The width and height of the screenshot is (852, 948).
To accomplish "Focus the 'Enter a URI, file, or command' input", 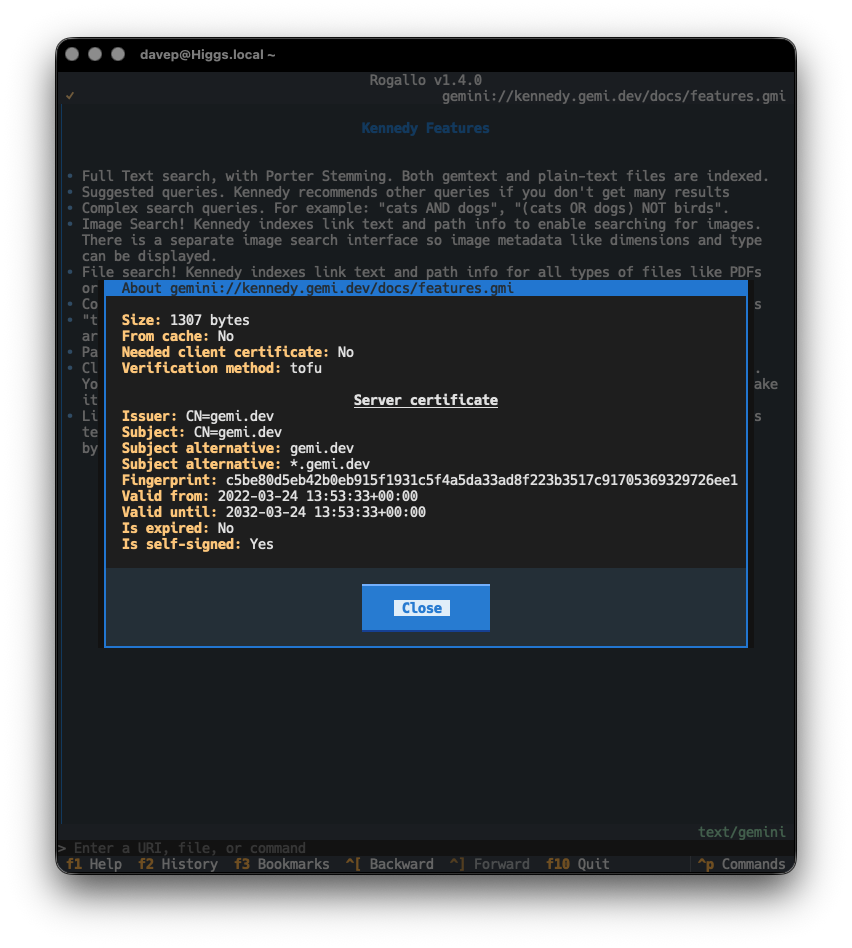I will click(425, 848).
